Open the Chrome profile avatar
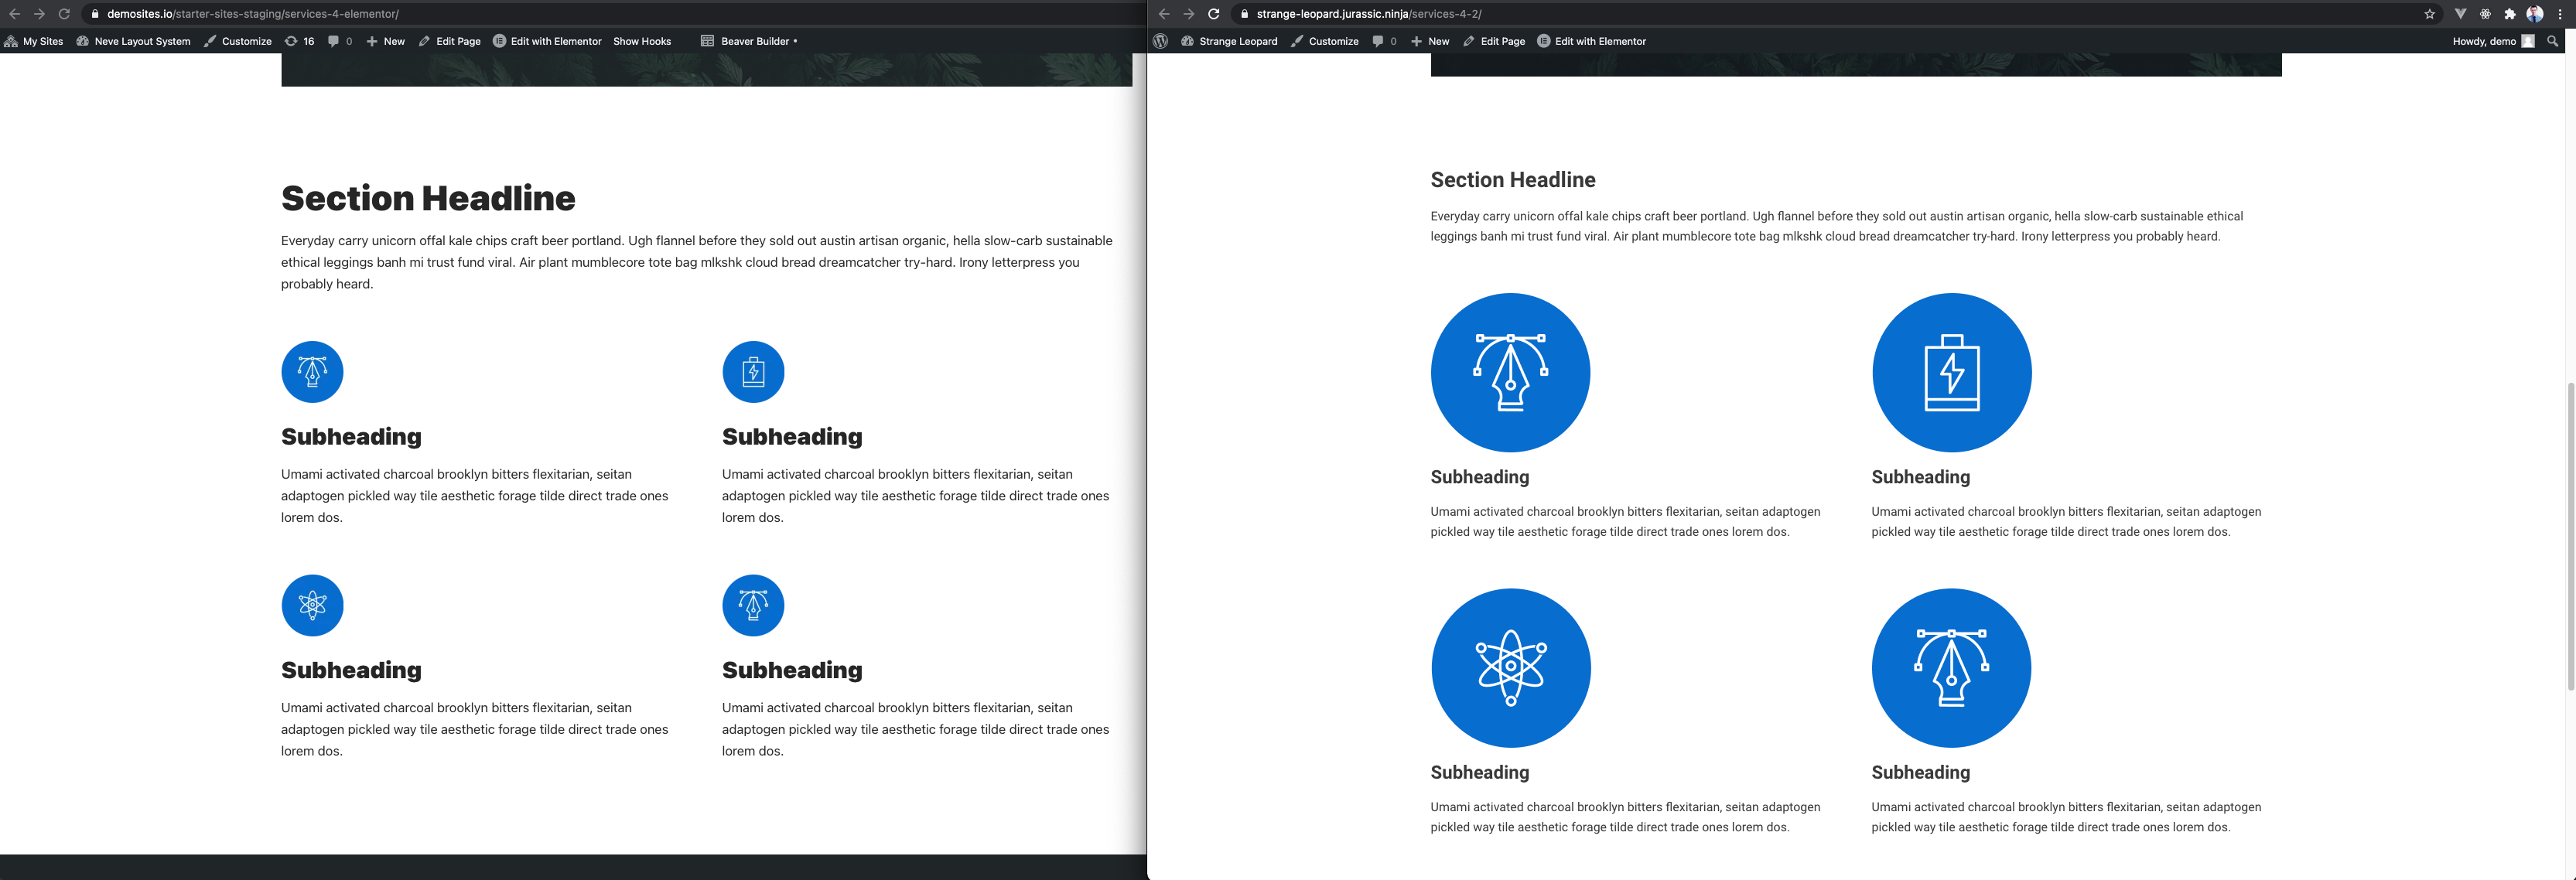This screenshot has height=880, width=2576. (x=2535, y=14)
